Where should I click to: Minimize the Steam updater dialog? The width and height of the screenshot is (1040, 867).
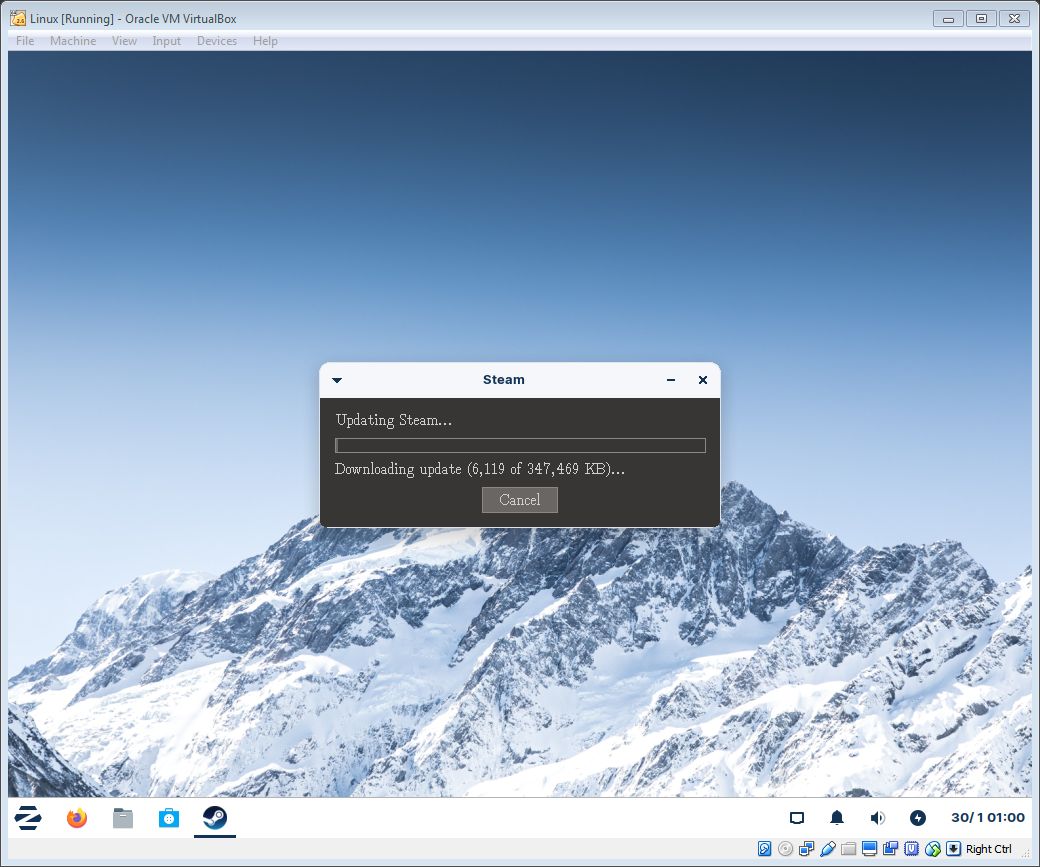(671, 380)
